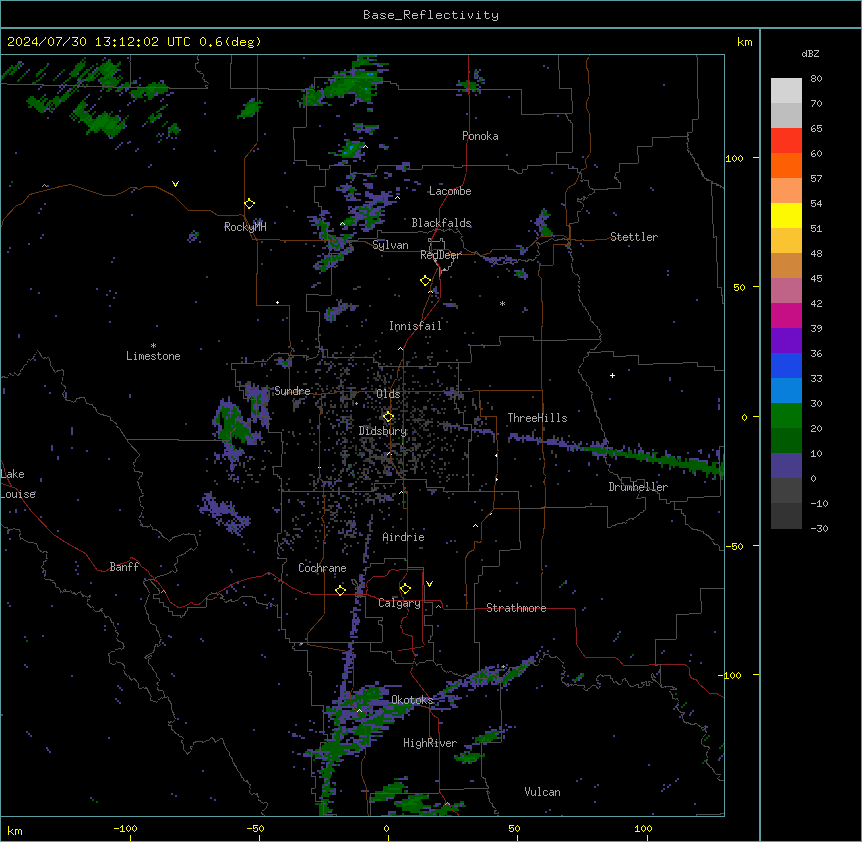Click the Innisfail city label

(x=415, y=326)
